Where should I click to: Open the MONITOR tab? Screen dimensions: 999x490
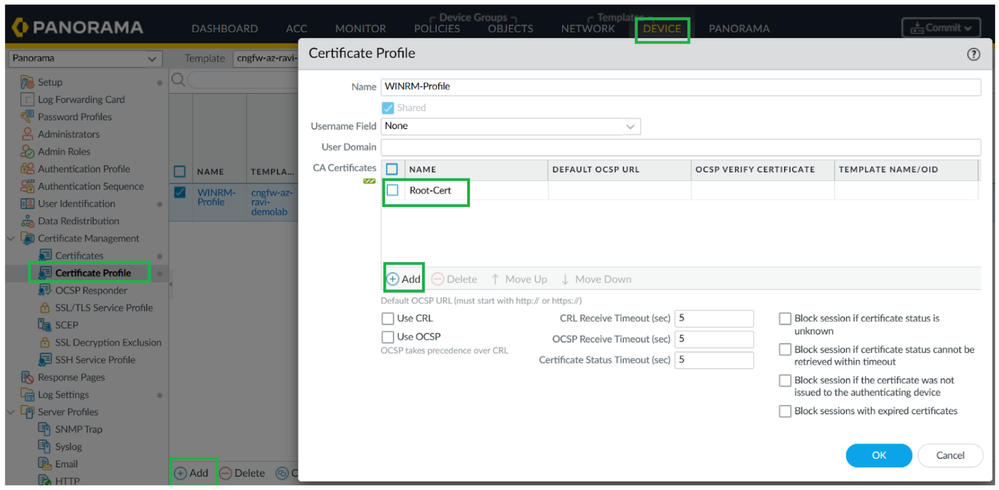click(360, 28)
